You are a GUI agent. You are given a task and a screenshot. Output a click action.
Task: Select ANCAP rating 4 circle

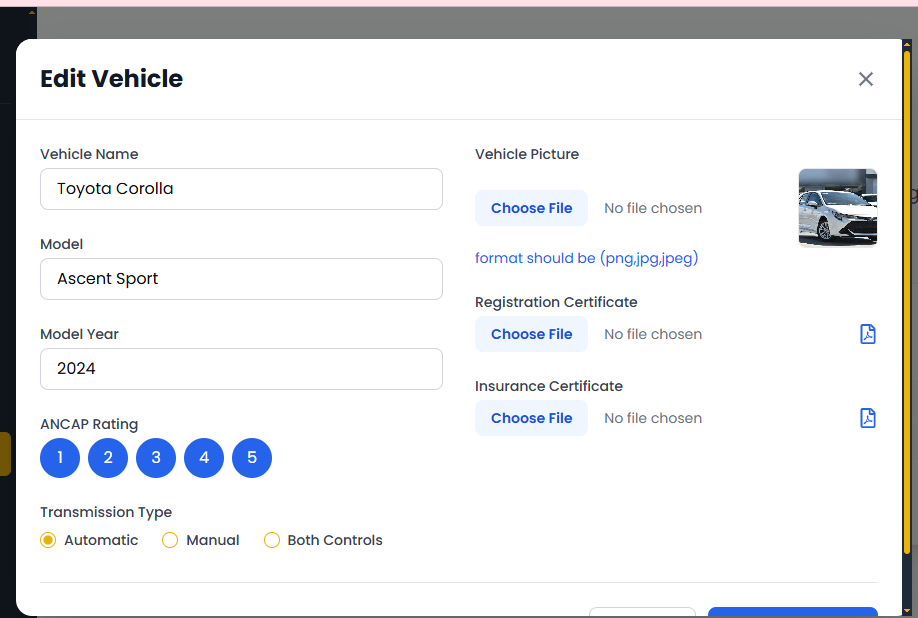[204, 458]
